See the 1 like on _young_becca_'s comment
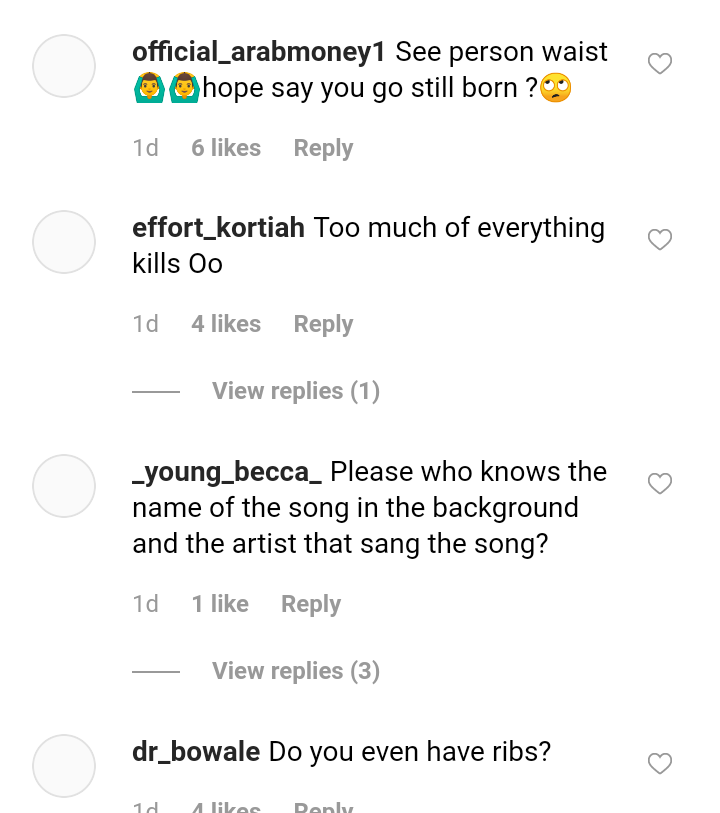720x813 pixels. (220, 604)
